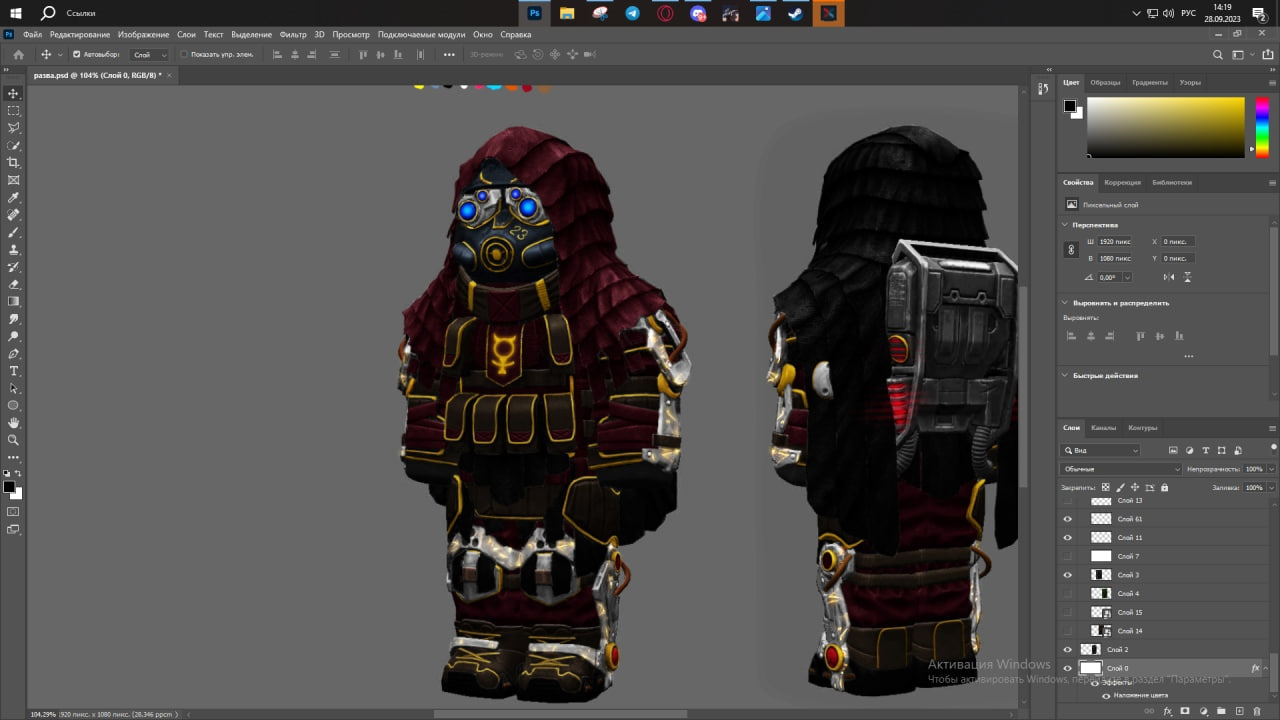
Task: Select the Brush tool
Action: pos(13,232)
